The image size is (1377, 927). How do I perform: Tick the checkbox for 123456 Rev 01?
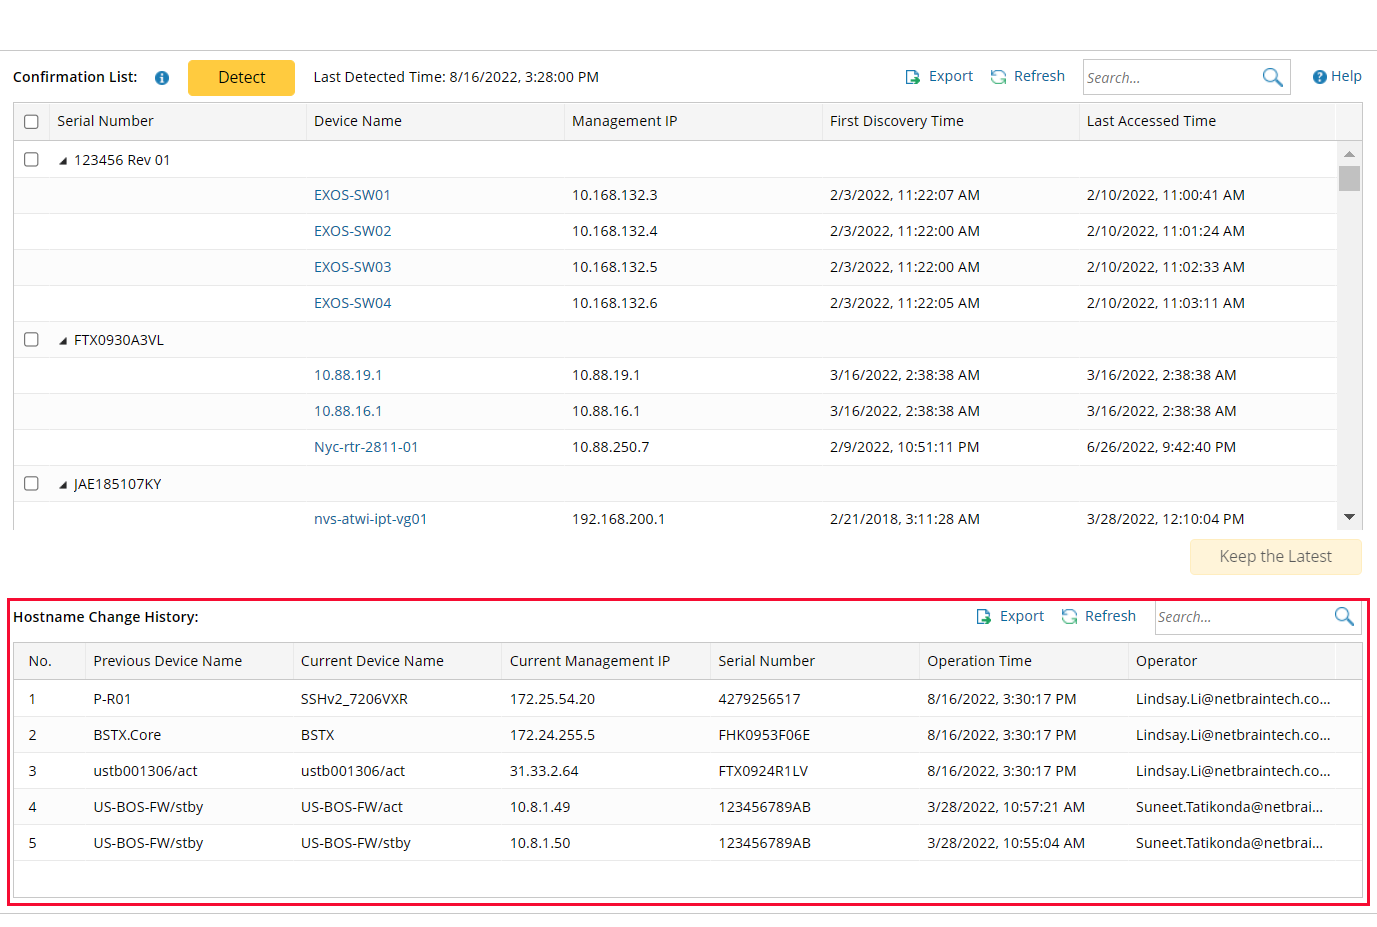coord(31,160)
